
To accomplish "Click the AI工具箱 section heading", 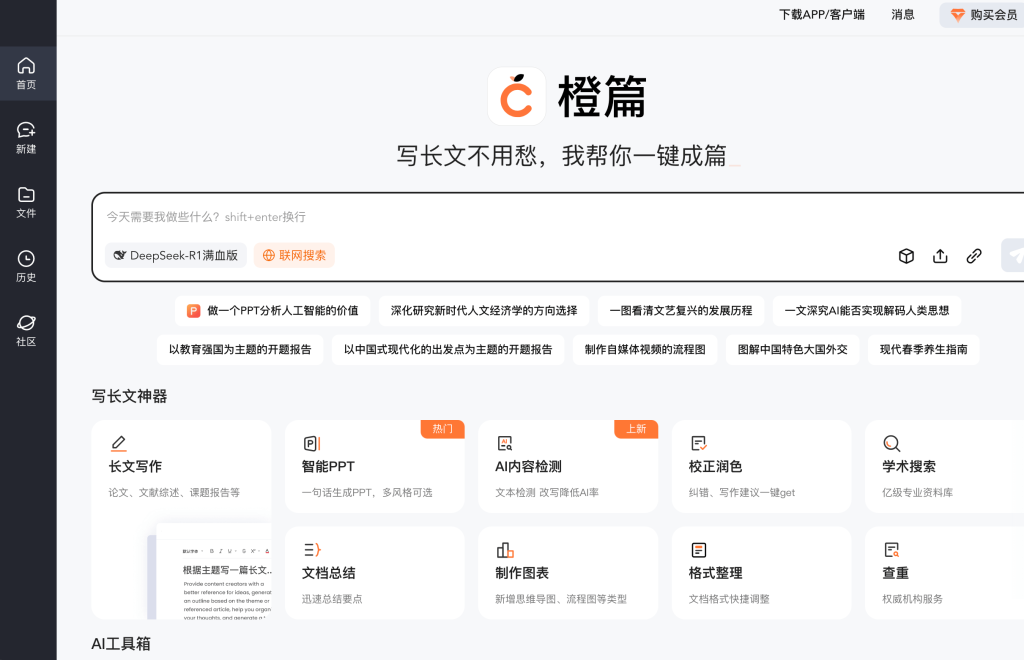I will 121,644.
